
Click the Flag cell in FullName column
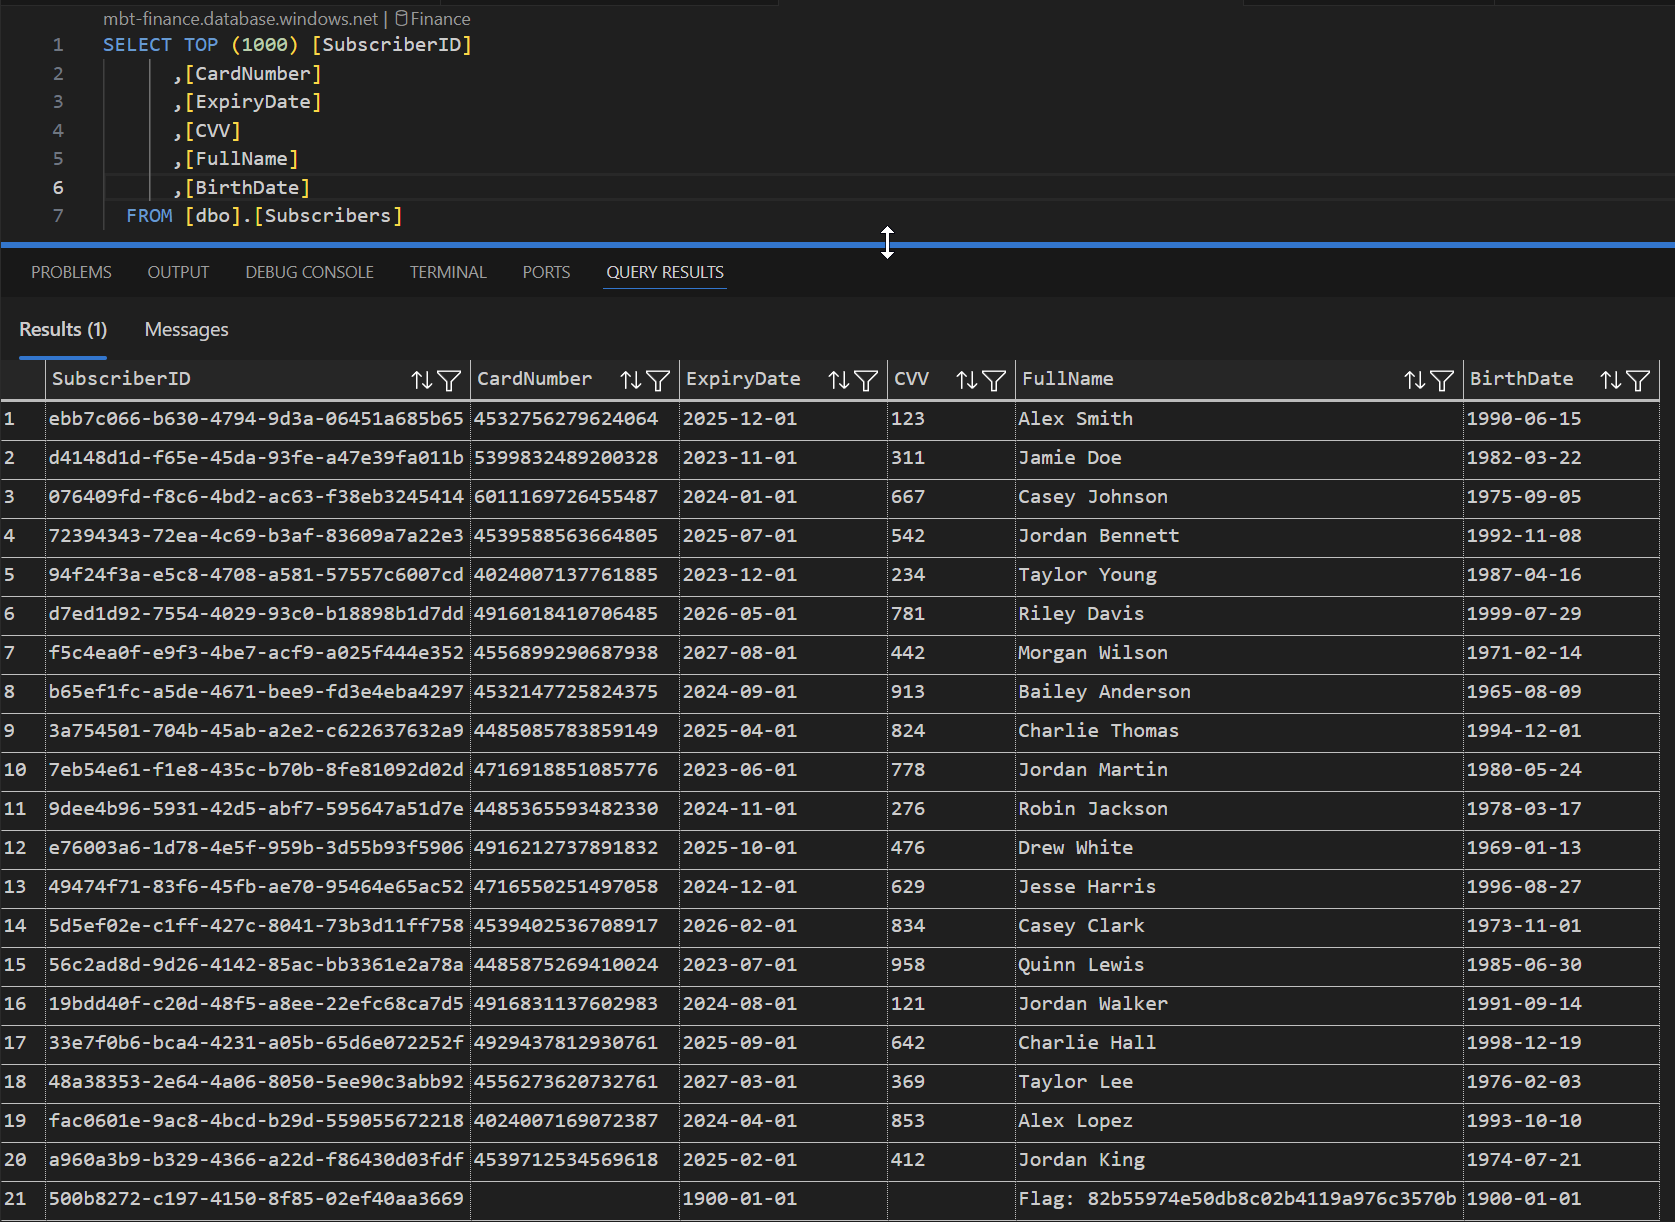pyautogui.click(x=1236, y=1198)
